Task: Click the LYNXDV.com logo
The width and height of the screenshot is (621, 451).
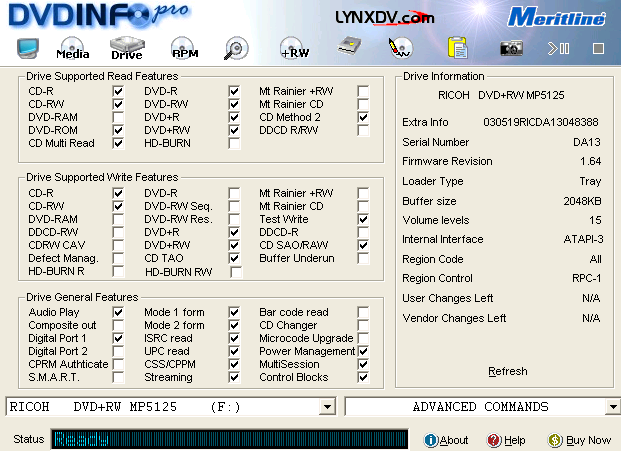Action: point(385,17)
